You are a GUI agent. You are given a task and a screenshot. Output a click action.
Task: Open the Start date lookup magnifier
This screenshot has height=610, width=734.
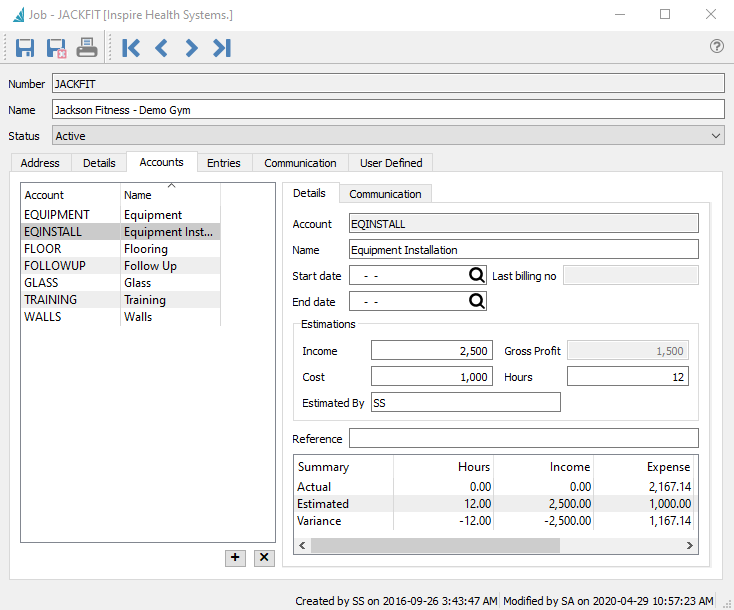click(477, 276)
